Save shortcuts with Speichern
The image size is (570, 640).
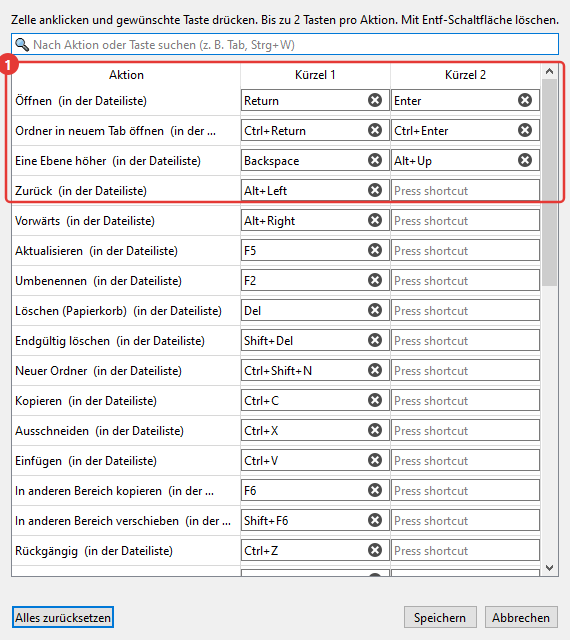coord(440,617)
